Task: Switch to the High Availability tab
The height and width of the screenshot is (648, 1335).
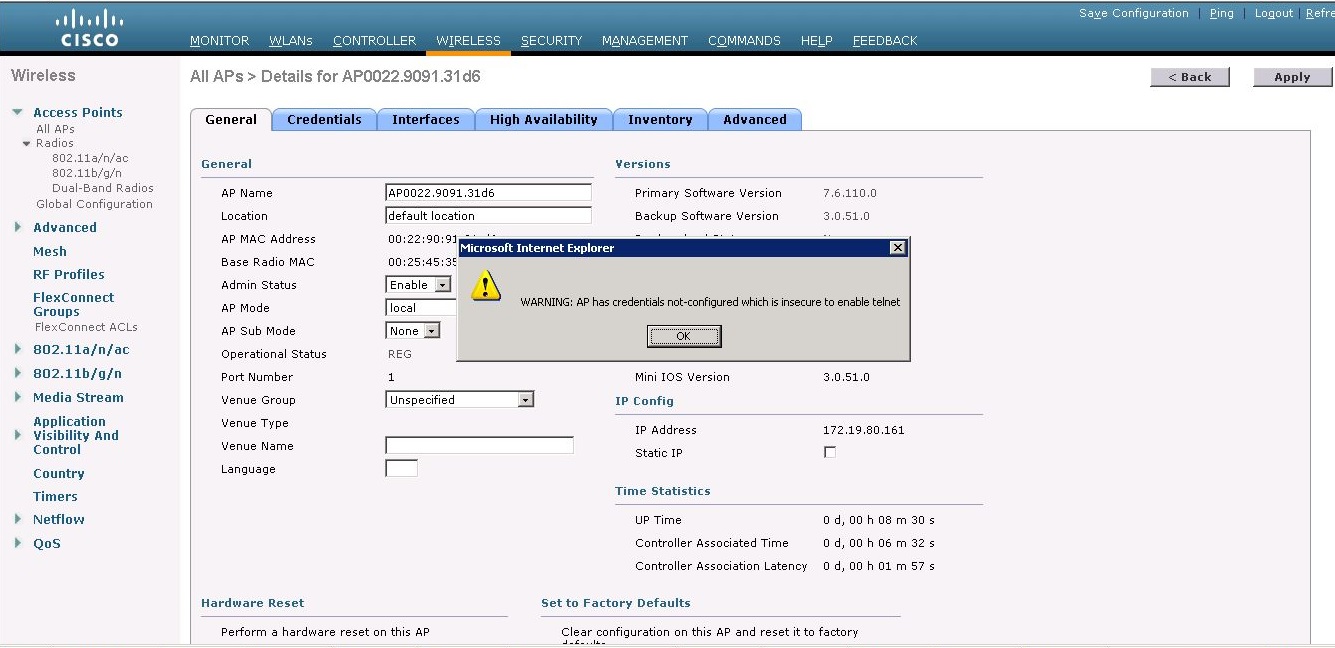Action: 543,119
